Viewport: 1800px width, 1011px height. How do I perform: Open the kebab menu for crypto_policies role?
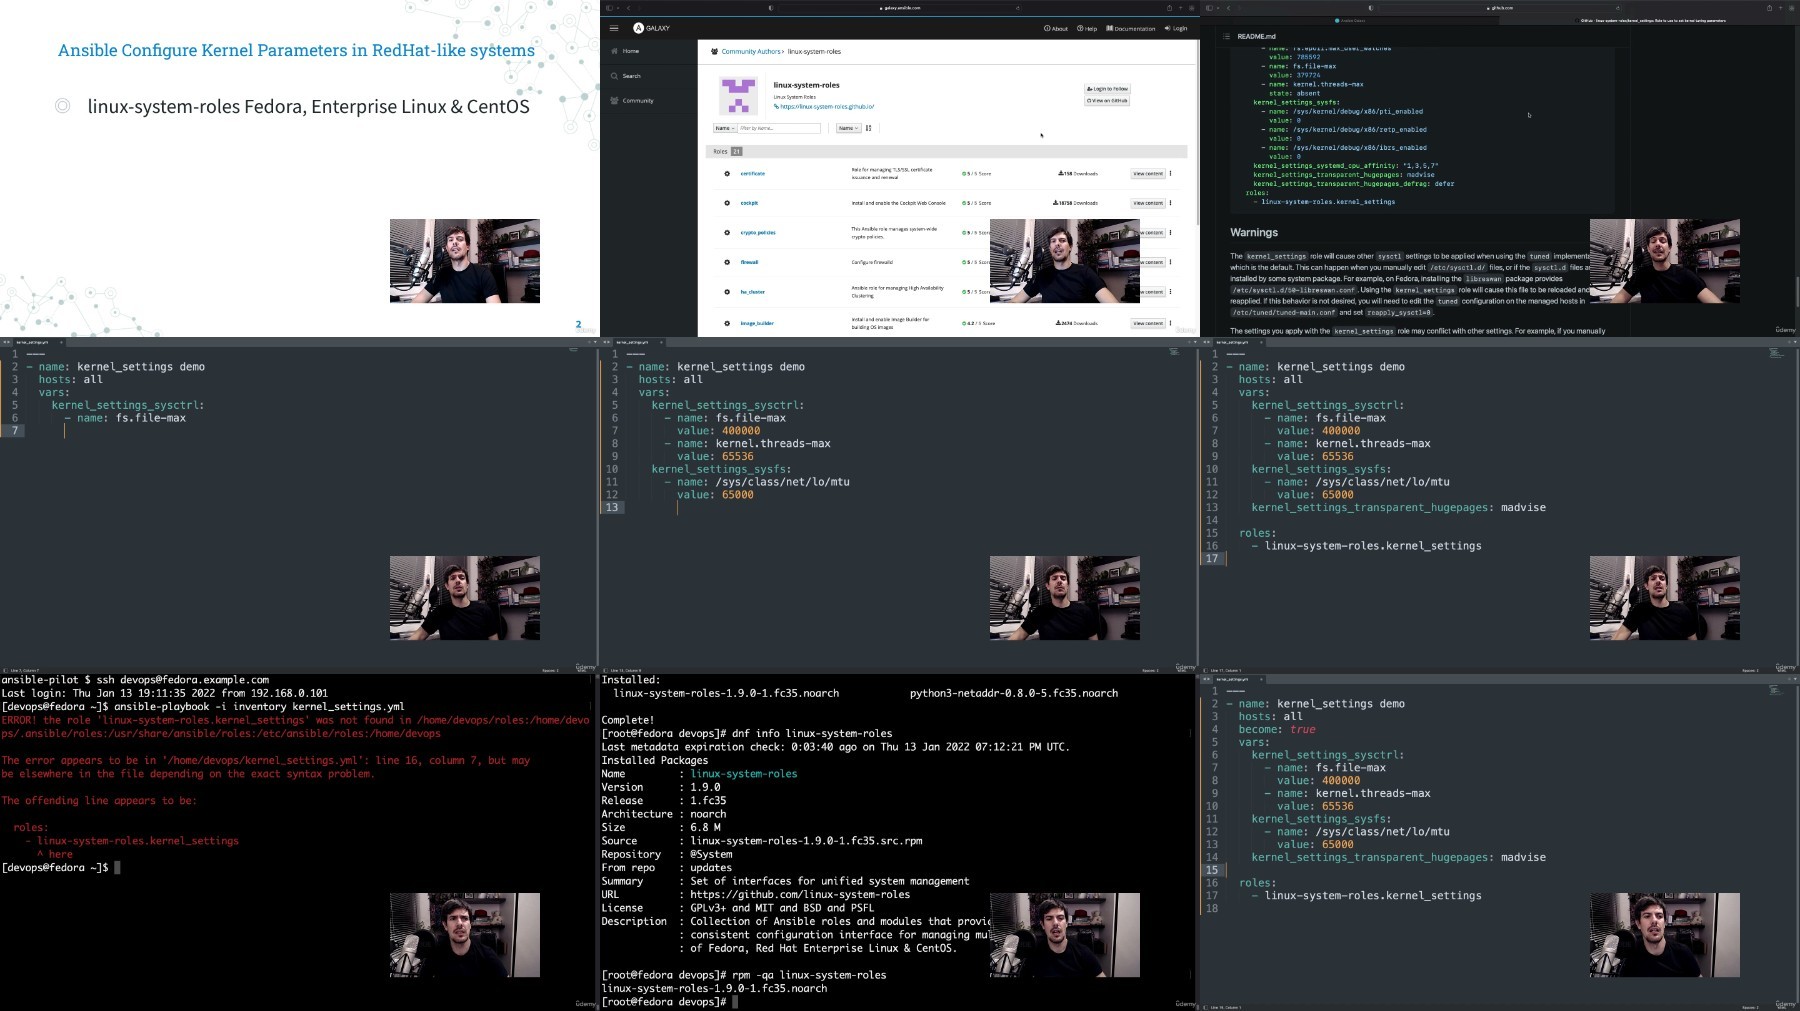pyautogui.click(x=1171, y=233)
